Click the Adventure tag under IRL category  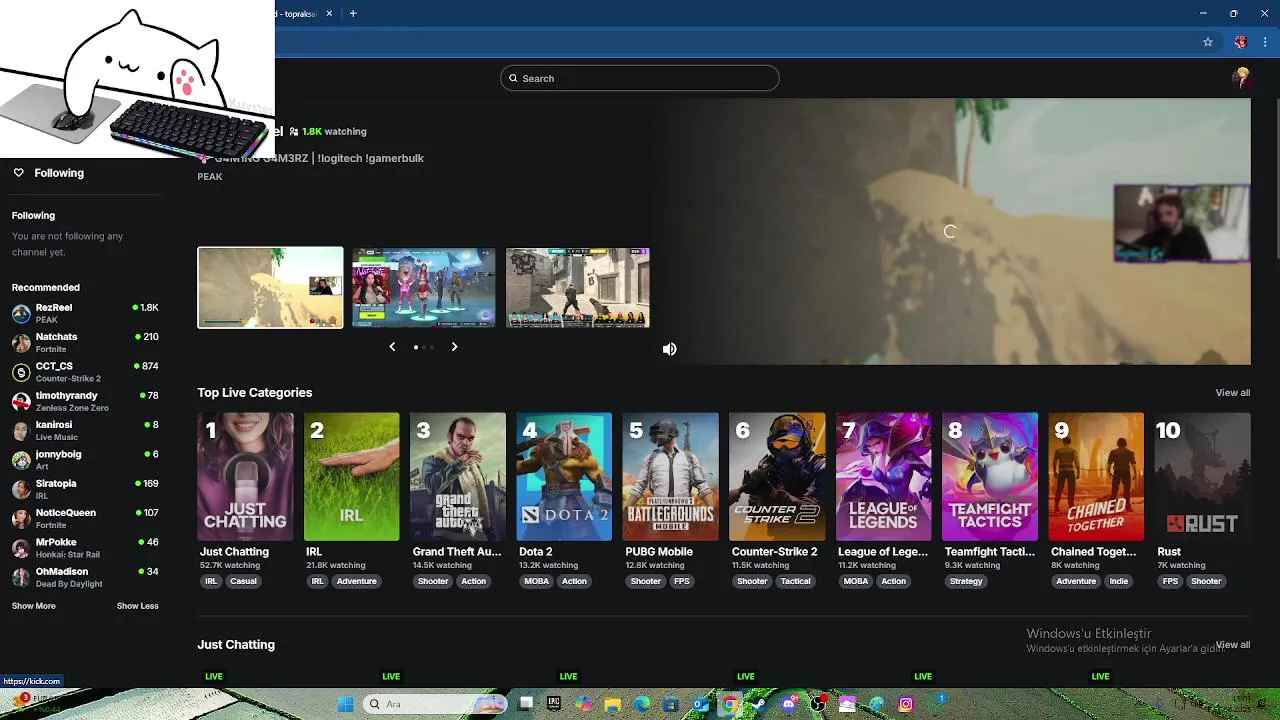point(356,581)
